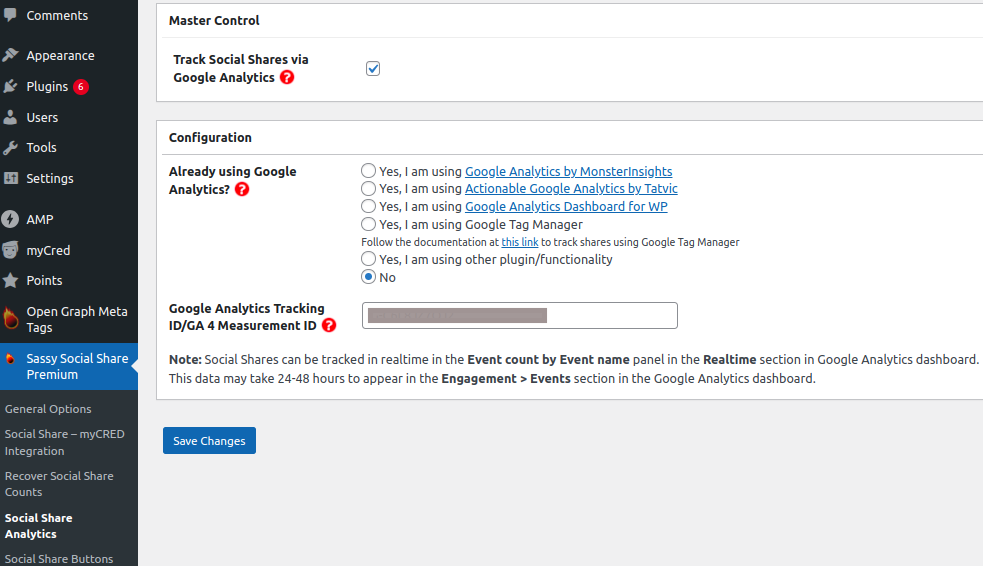Open help for Track Social Shares option
This screenshot has height=566, width=983.
click(287, 77)
